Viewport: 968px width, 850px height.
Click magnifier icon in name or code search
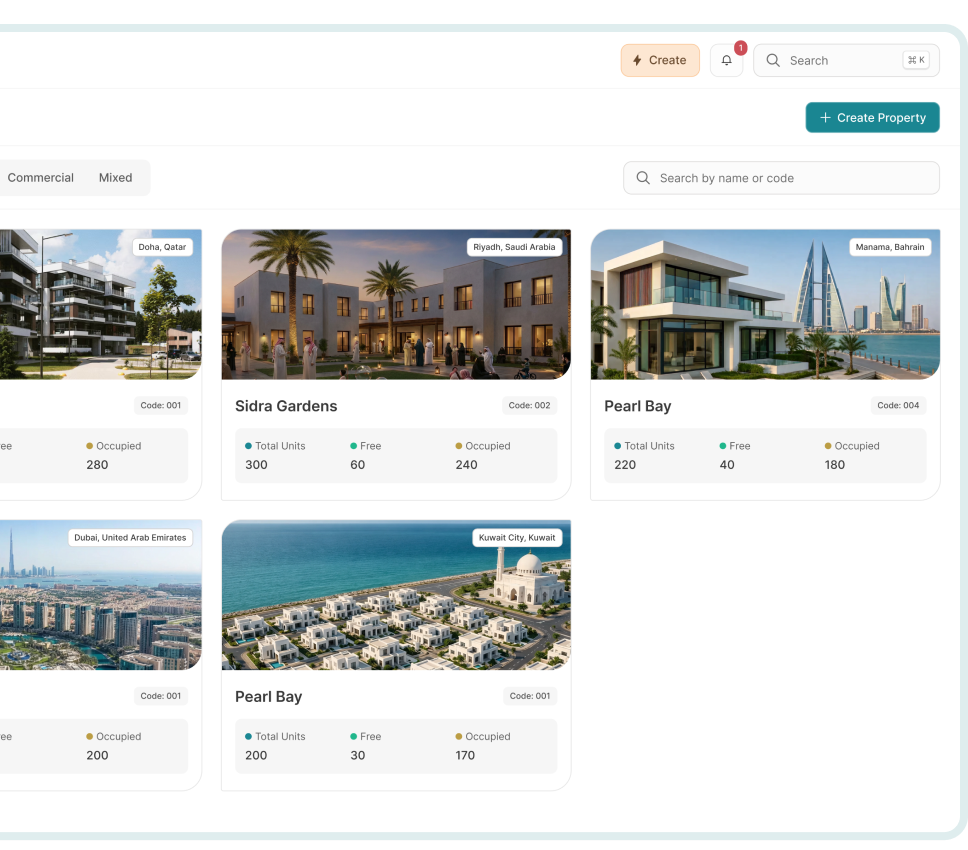(643, 178)
